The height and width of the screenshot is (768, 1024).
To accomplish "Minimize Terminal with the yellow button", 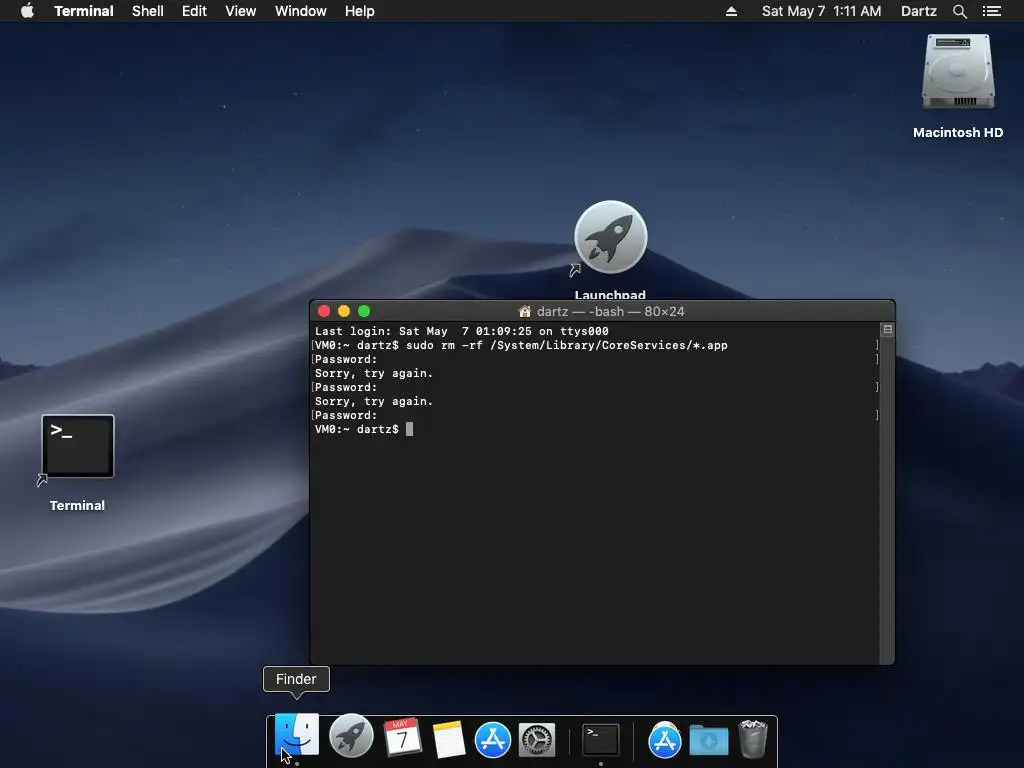I will (x=344, y=312).
